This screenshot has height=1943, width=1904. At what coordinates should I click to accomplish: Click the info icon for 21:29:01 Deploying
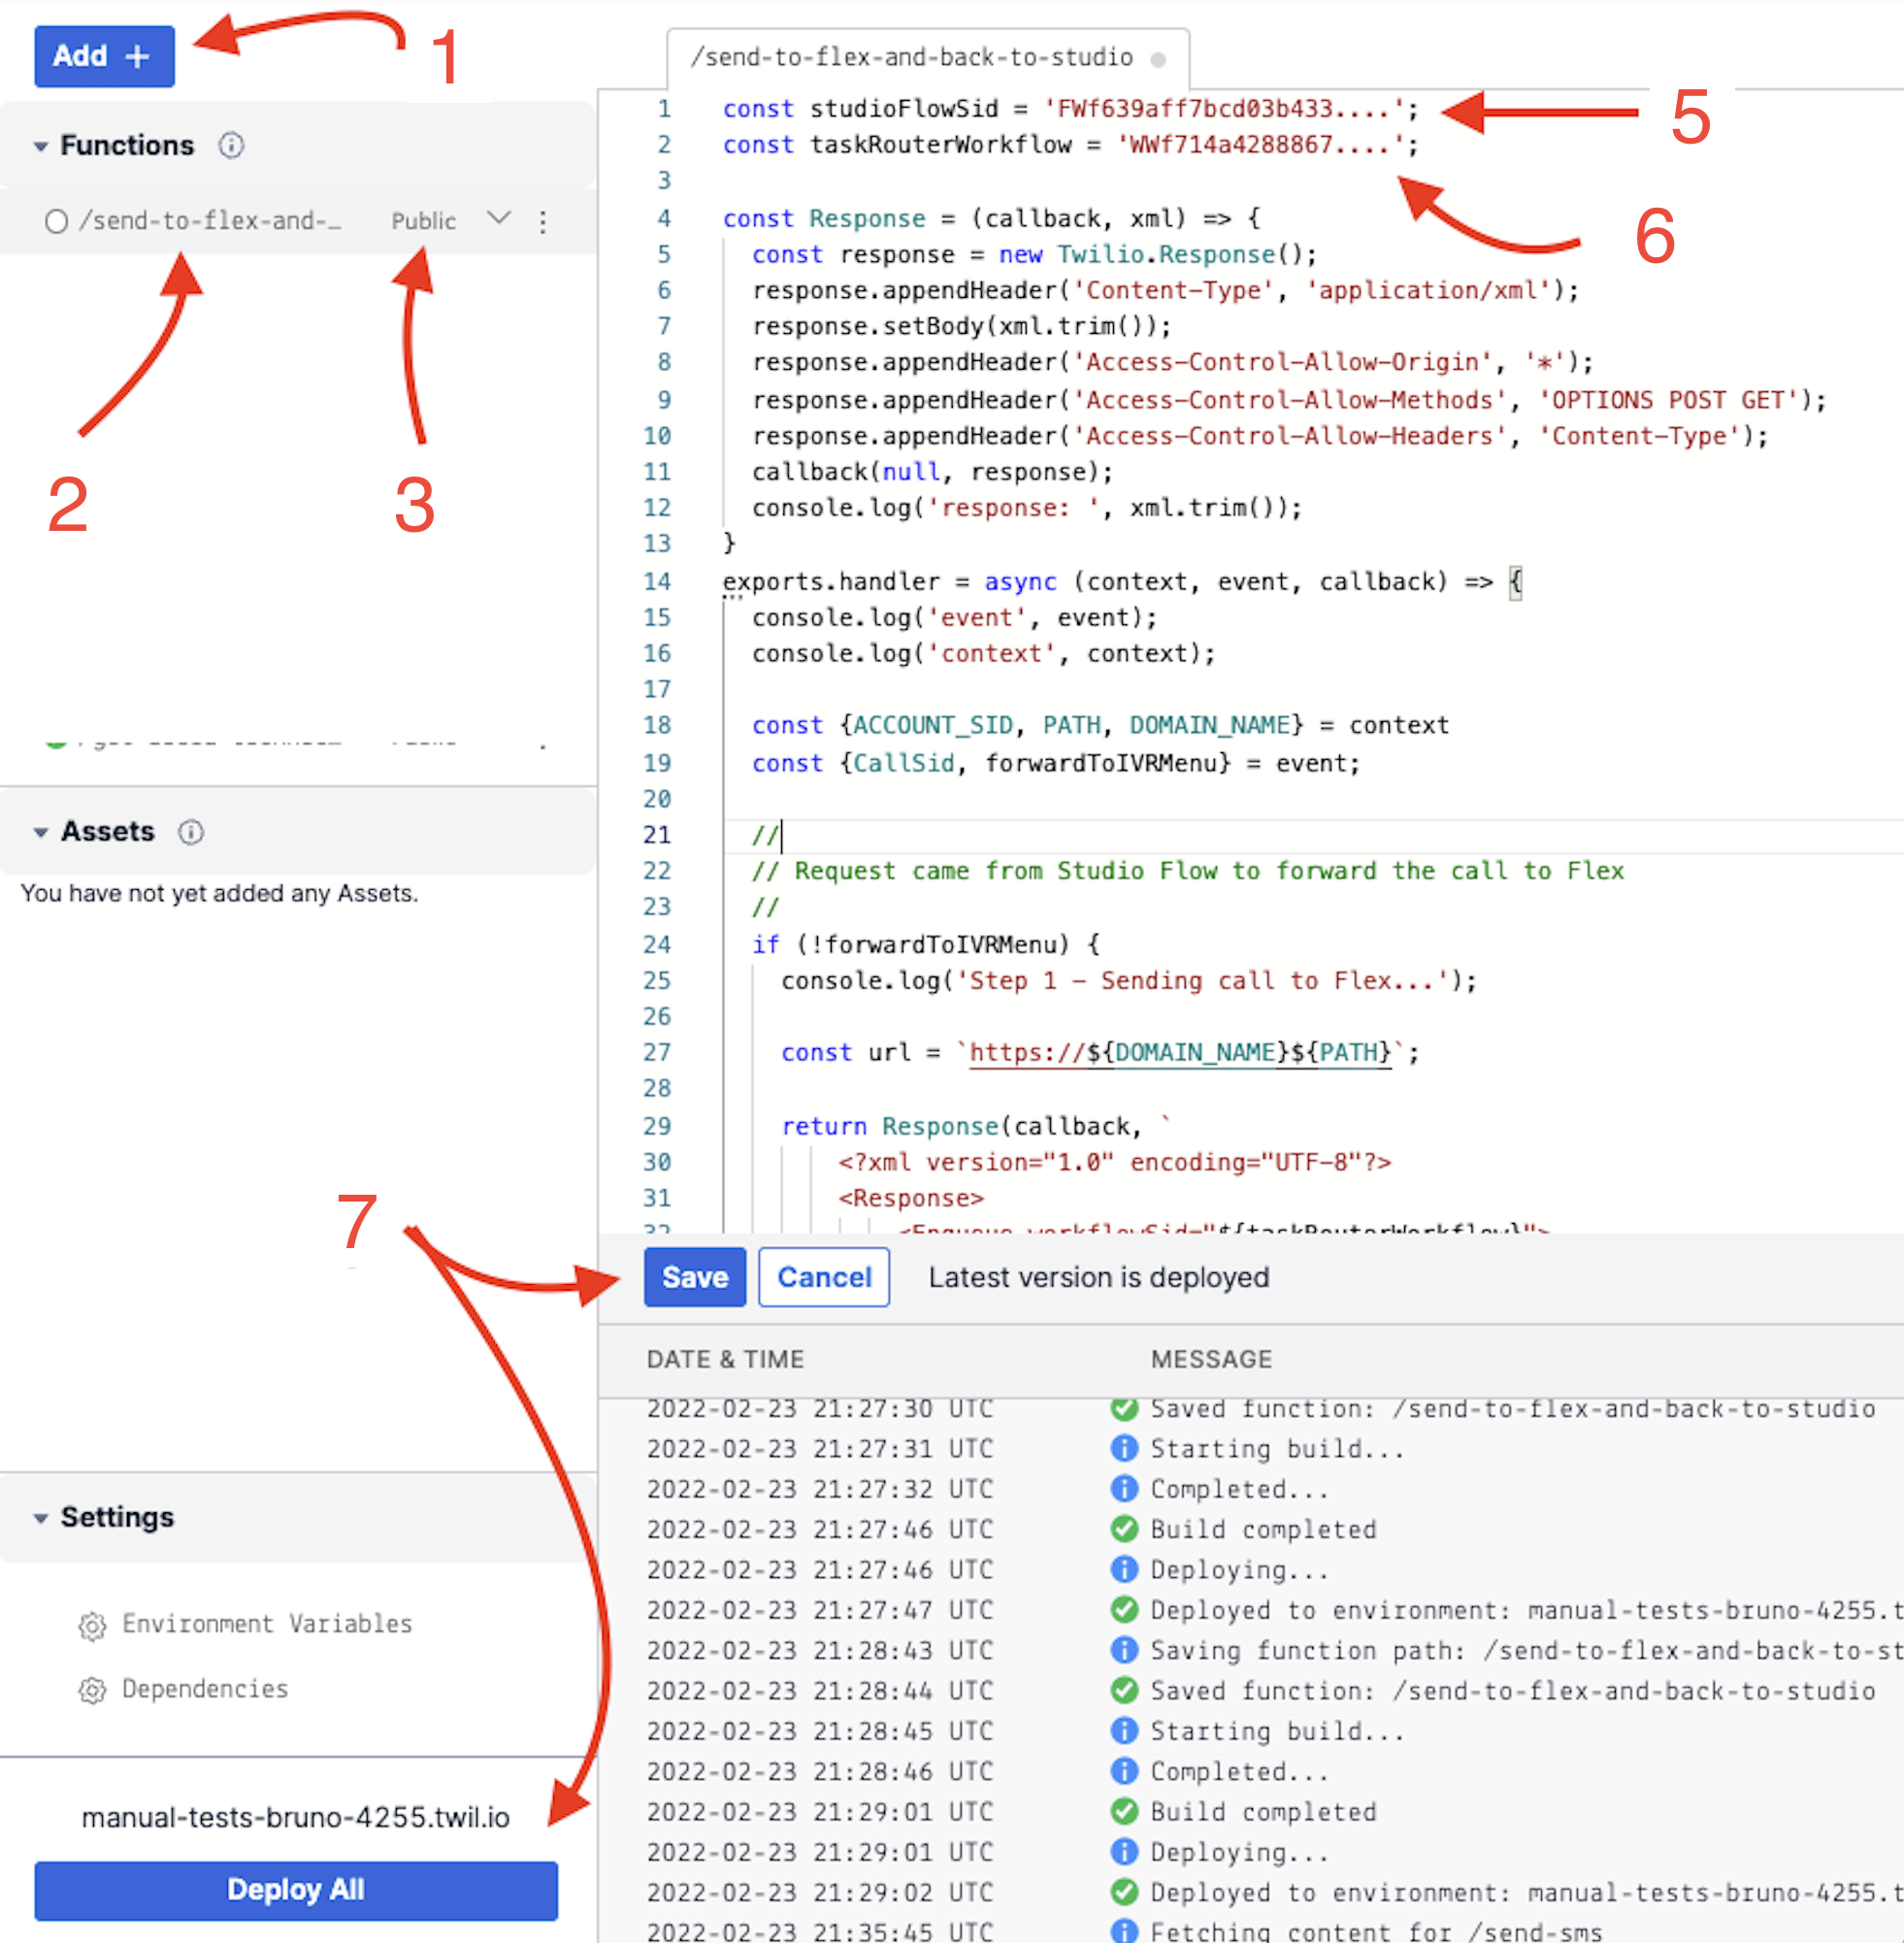coord(1124,1852)
